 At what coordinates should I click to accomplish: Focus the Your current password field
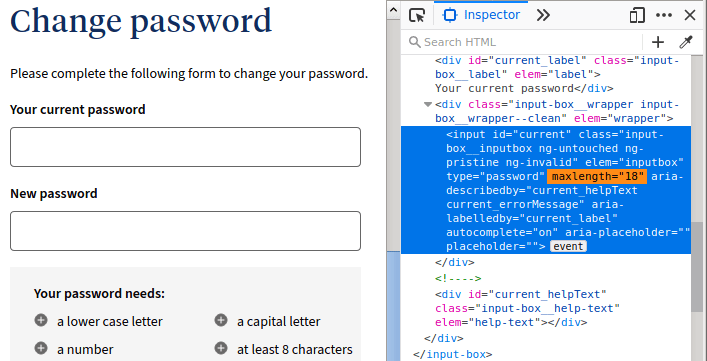point(185,147)
